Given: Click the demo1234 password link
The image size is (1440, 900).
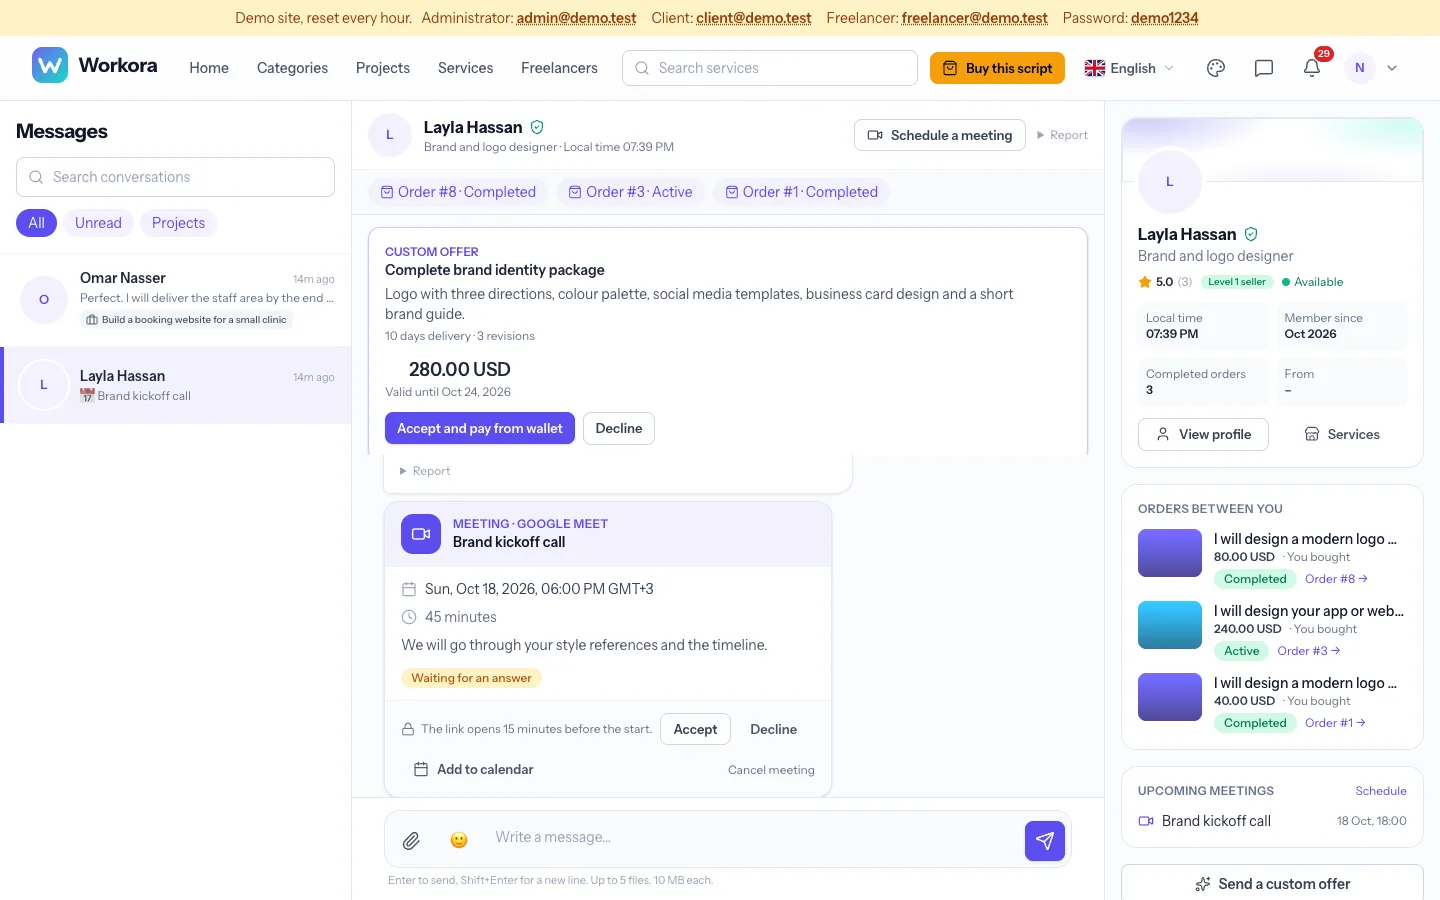Looking at the screenshot, I should point(1165,18).
